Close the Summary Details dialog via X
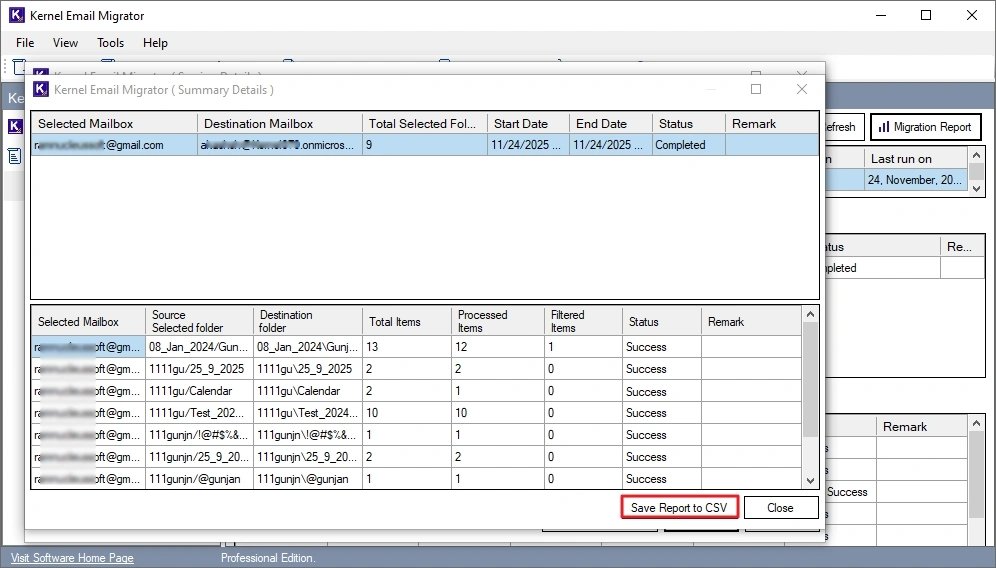 pos(802,89)
